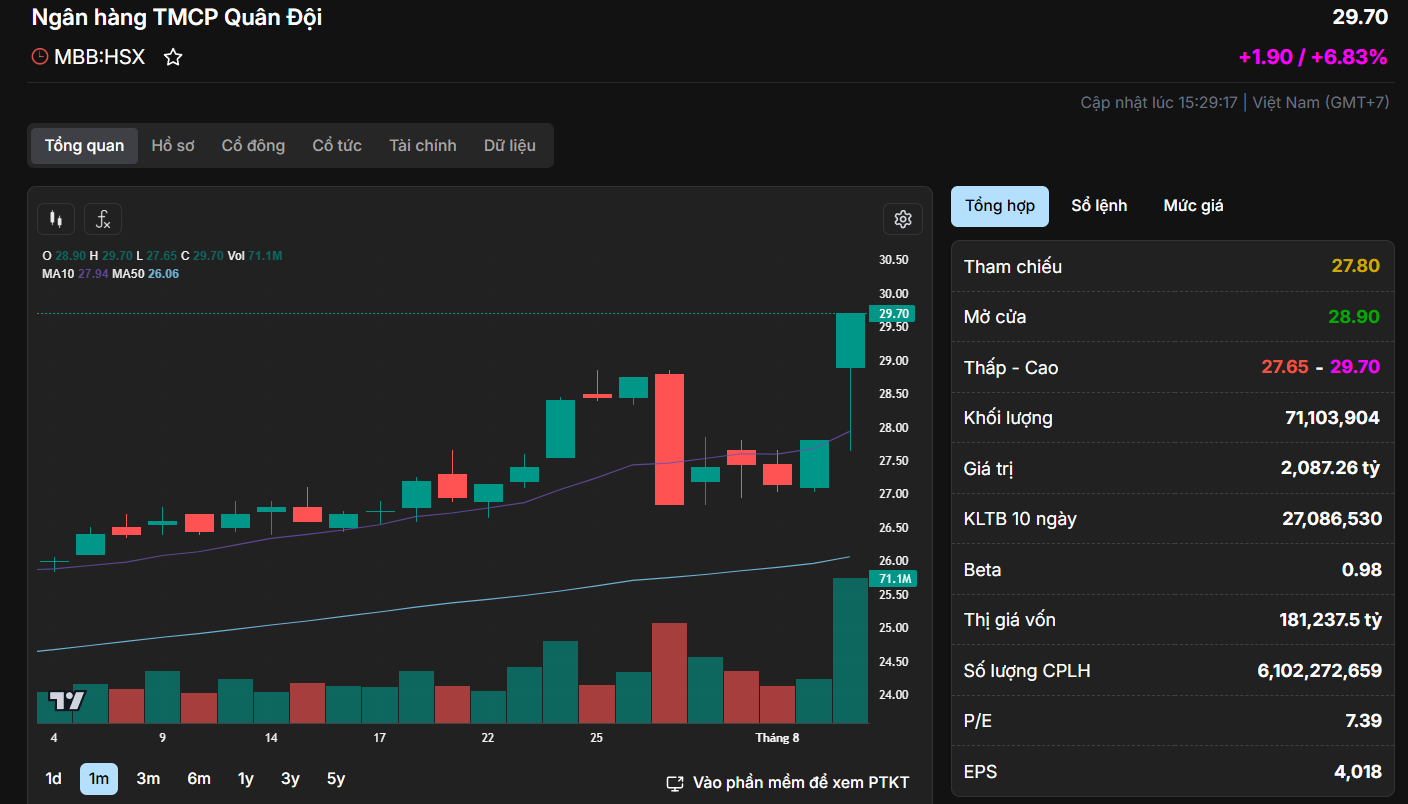Viewport: 1408px width, 804px height.
Task: Click the tall red volume bar
Action: (x=670, y=673)
